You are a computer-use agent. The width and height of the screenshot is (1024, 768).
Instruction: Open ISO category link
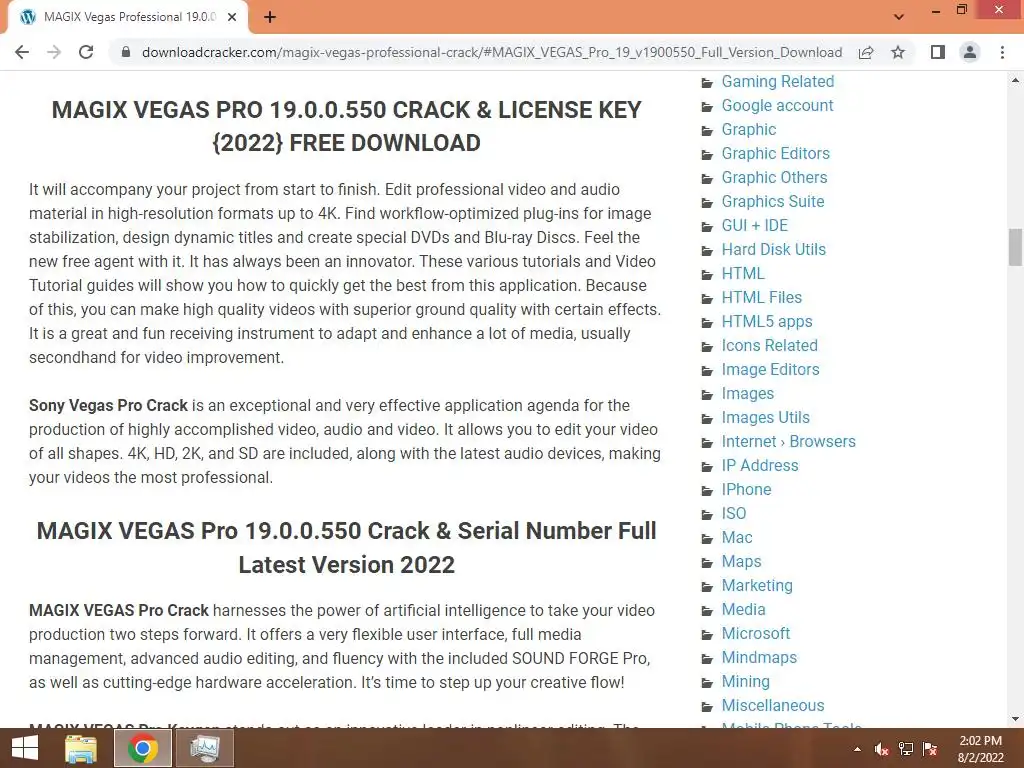coord(733,513)
